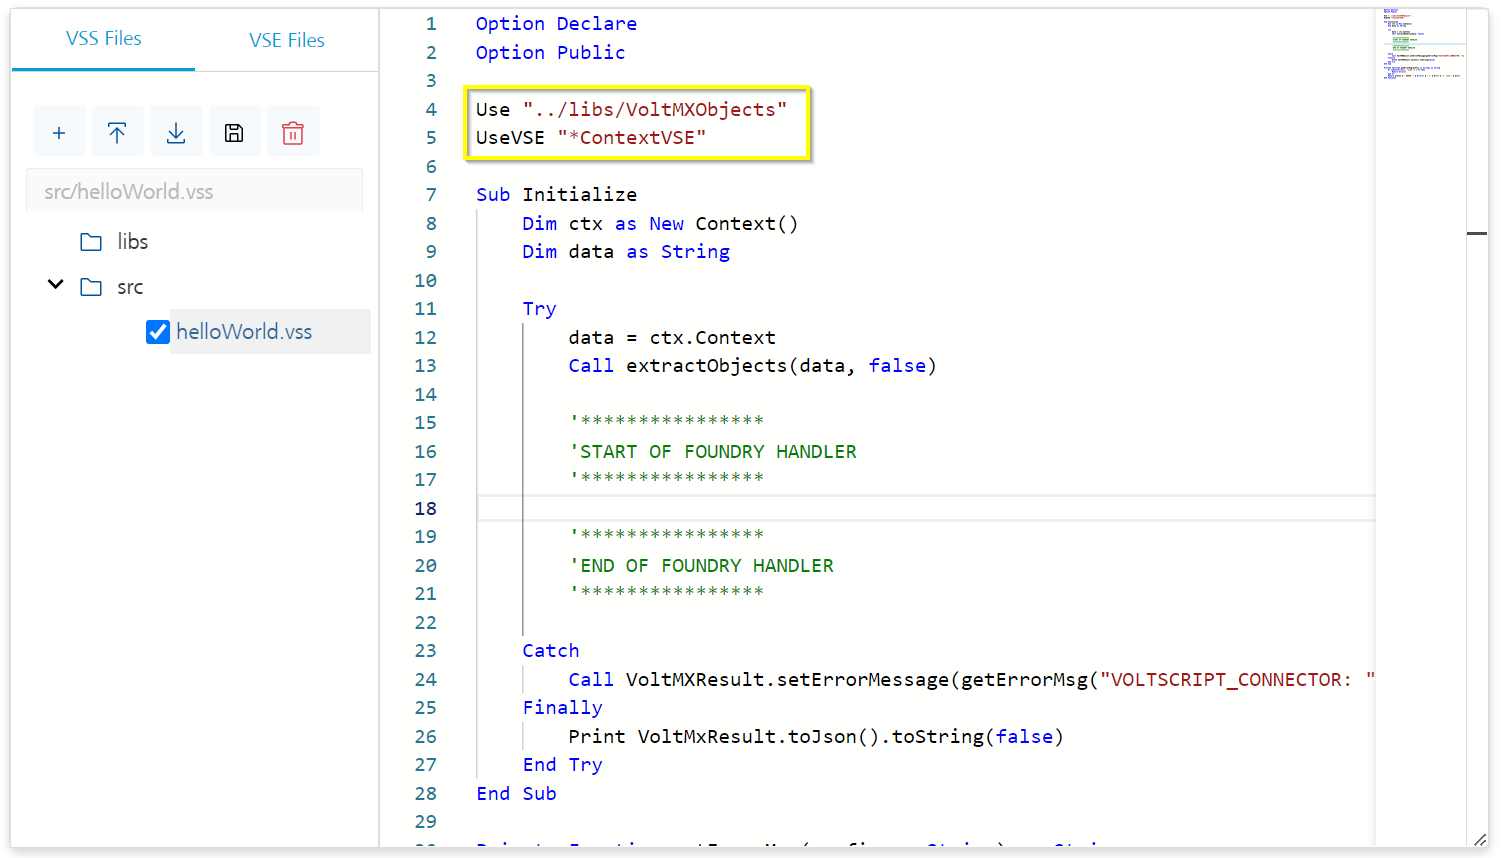Screen dimensions: 1501x858
Task: Click line number 23 in gutter
Action: 426,651
